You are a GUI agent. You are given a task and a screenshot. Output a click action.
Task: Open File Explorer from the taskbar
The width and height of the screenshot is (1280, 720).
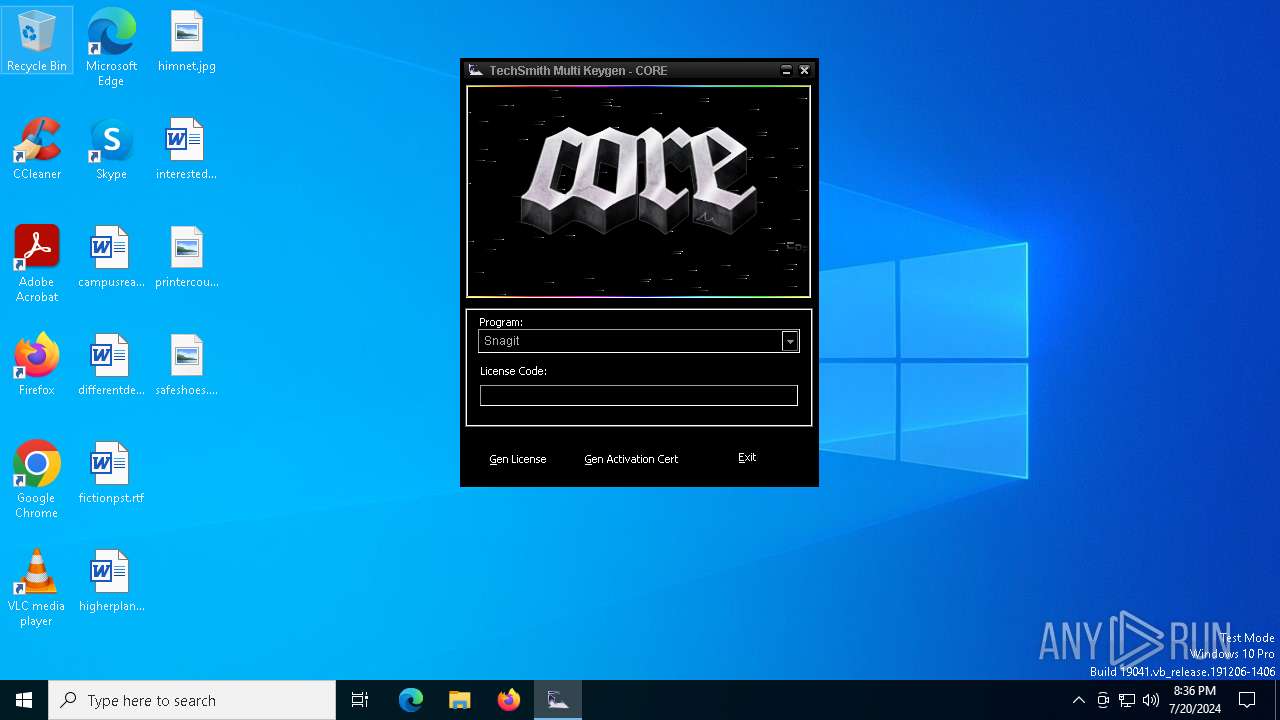click(459, 700)
